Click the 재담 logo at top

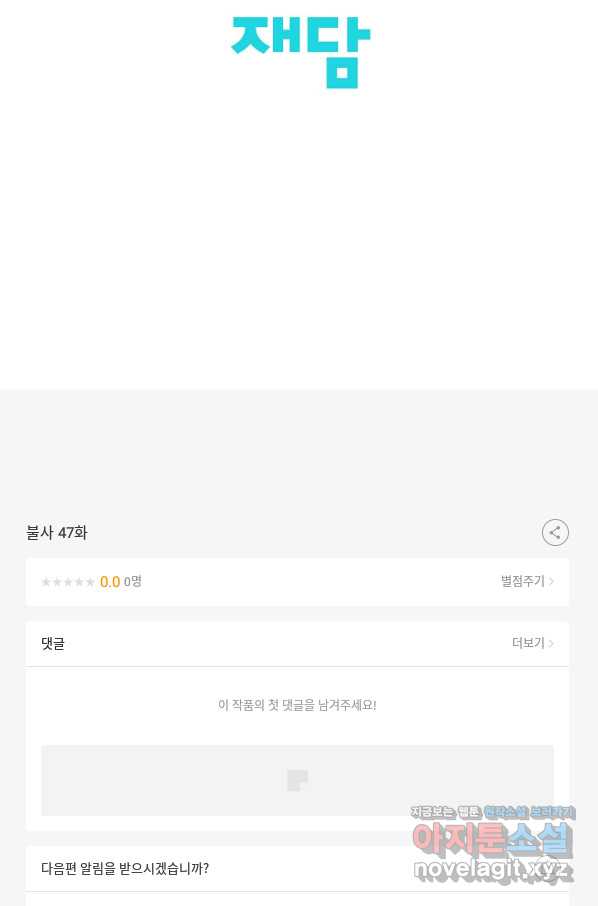pos(300,52)
